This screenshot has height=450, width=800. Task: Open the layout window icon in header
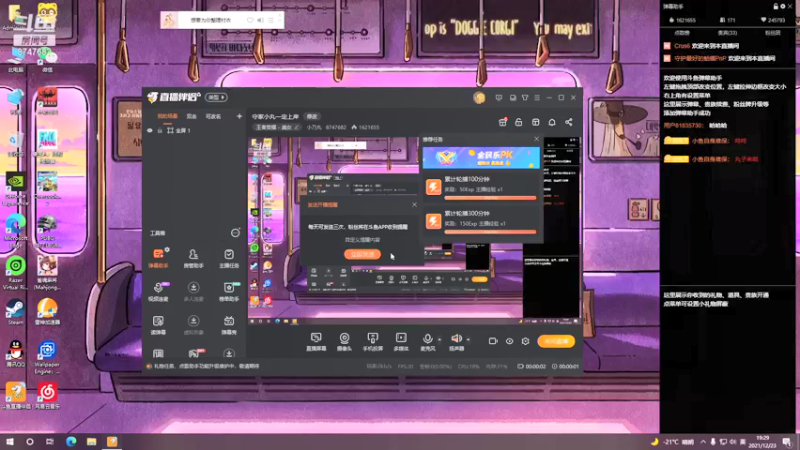click(x=535, y=122)
